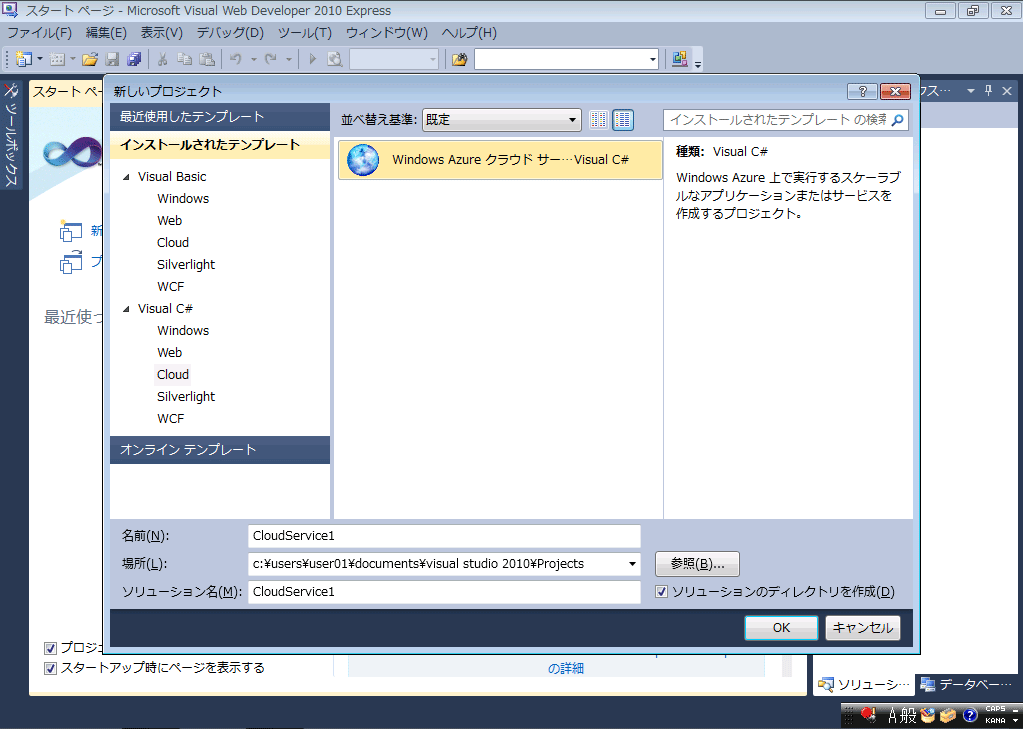
Task: Open the Redo history dropdown arrow
Action: [288, 59]
